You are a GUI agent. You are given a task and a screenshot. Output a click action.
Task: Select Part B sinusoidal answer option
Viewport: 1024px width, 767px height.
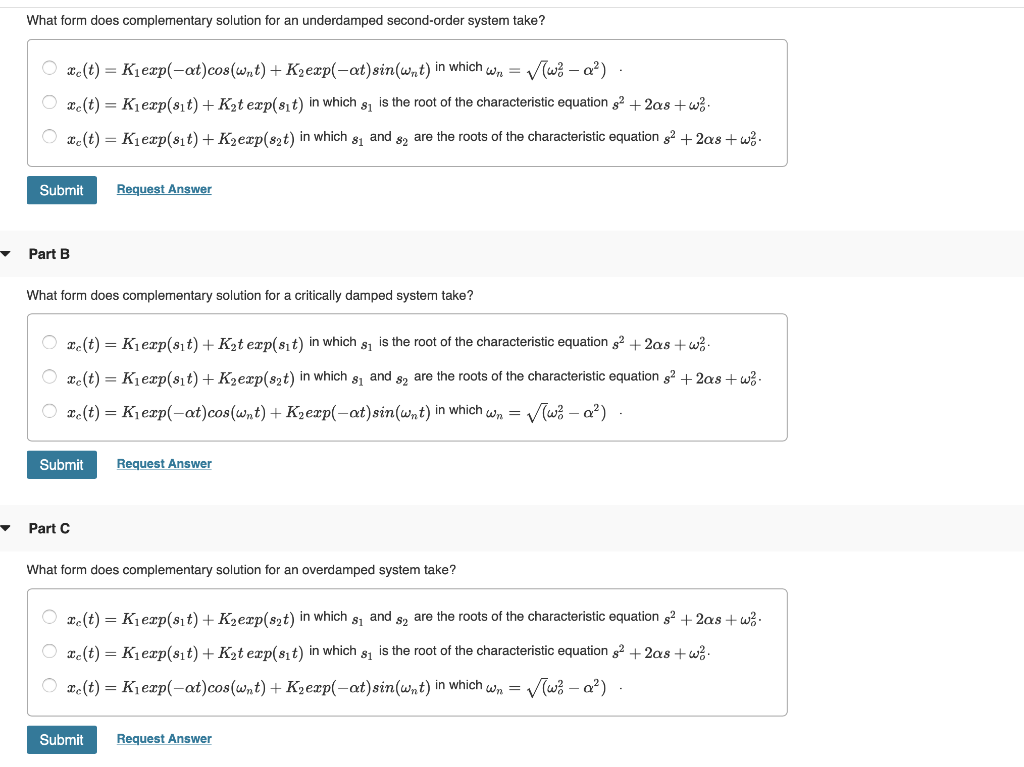point(49,410)
